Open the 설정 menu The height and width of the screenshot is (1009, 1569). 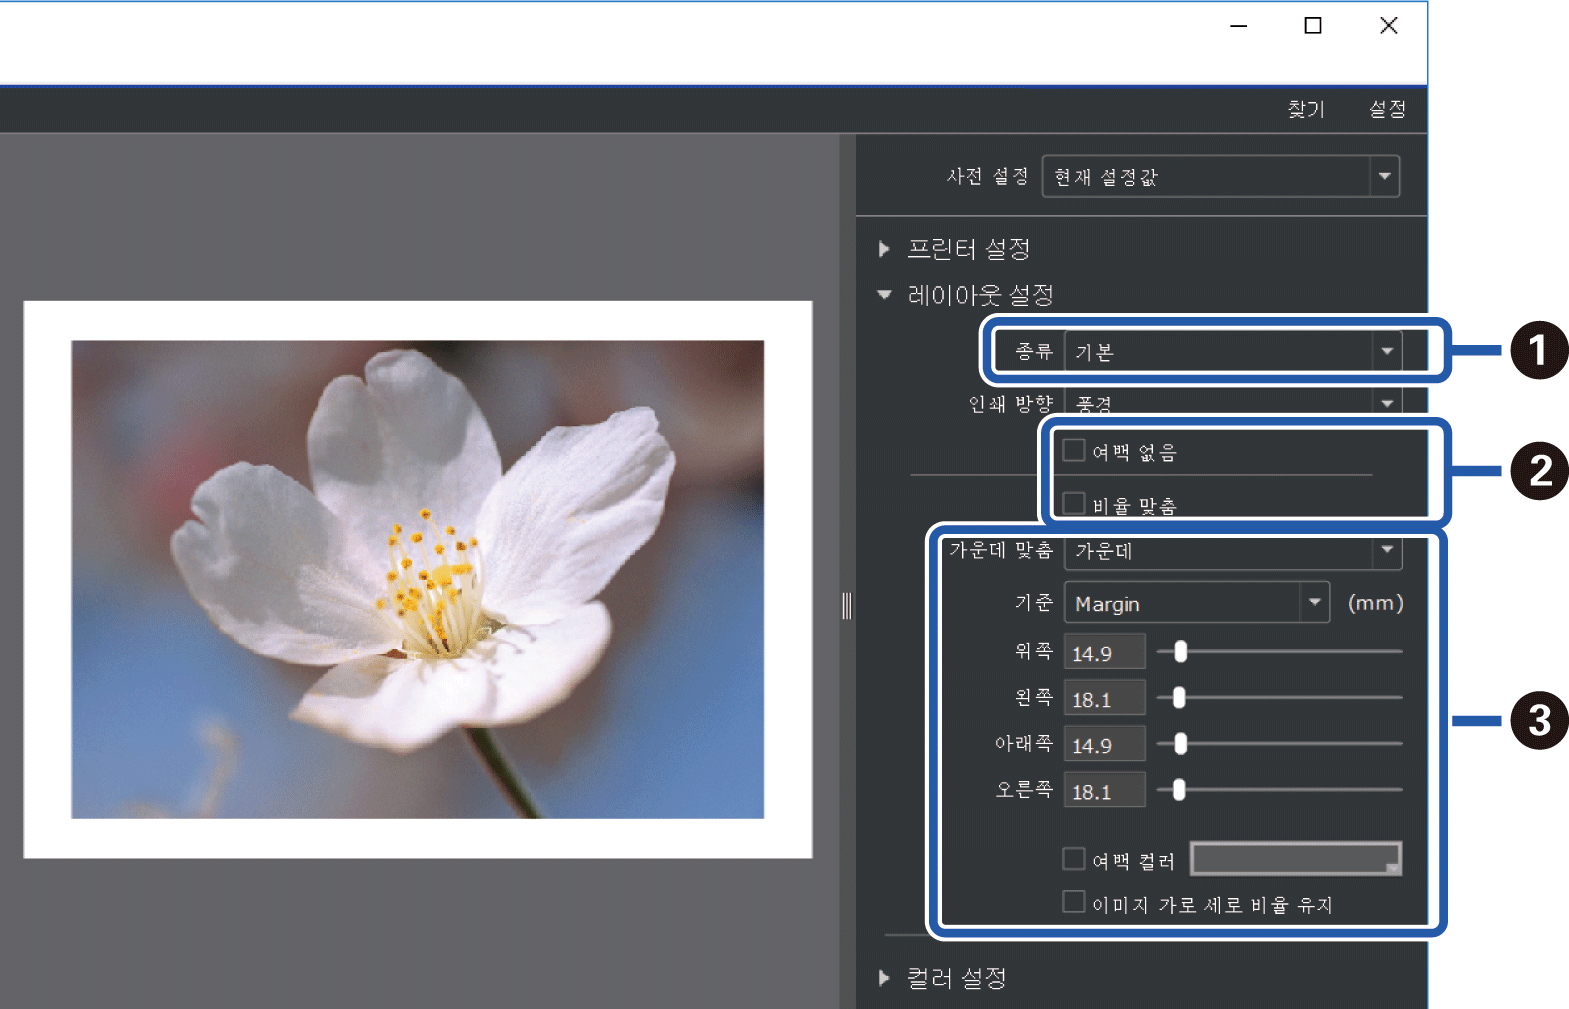(1387, 109)
